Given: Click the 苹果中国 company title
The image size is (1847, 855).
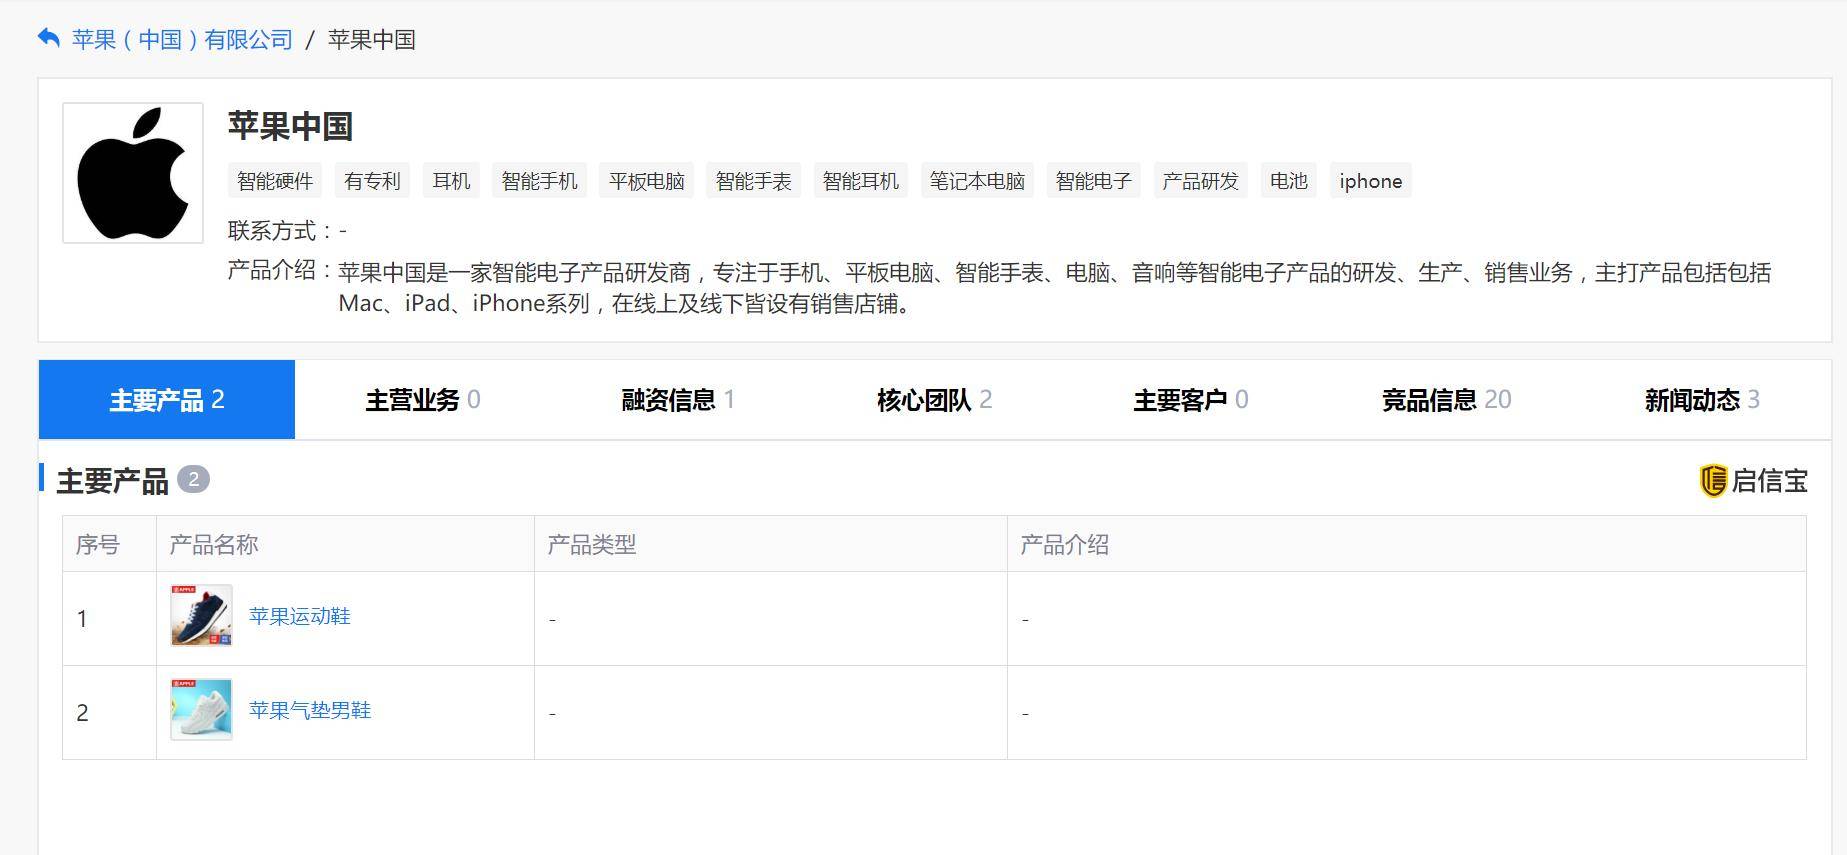Looking at the screenshot, I should pyautogui.click(x=290, y=126).
